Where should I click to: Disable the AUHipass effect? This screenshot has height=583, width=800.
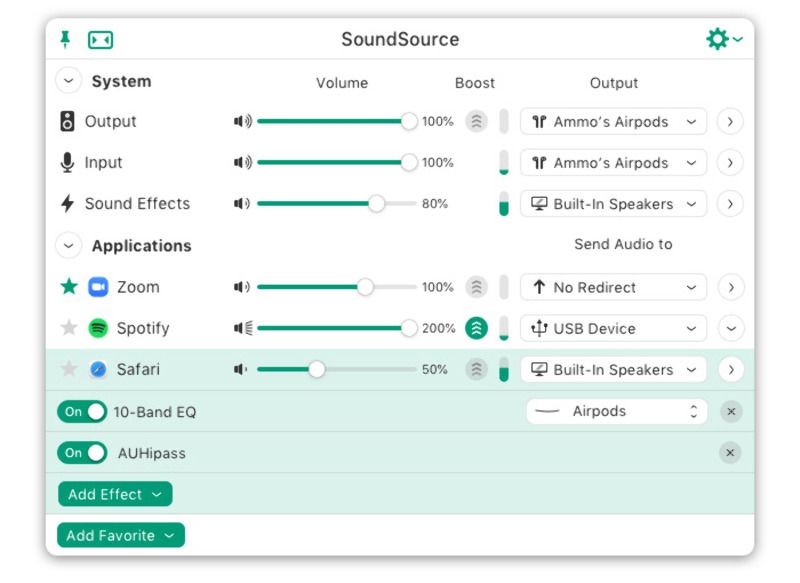83,453
